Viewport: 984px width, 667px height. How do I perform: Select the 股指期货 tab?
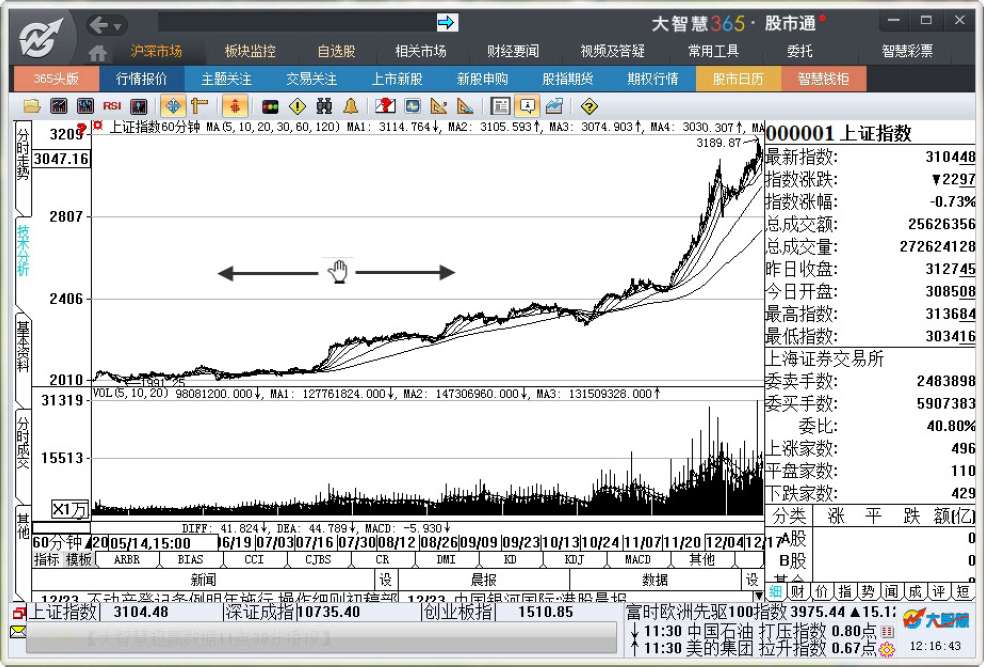tap(568, 79)
